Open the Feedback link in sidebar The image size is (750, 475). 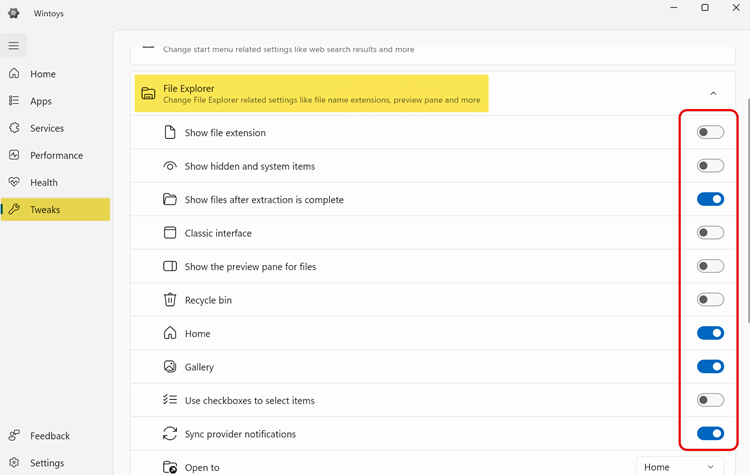pos(49,436)
